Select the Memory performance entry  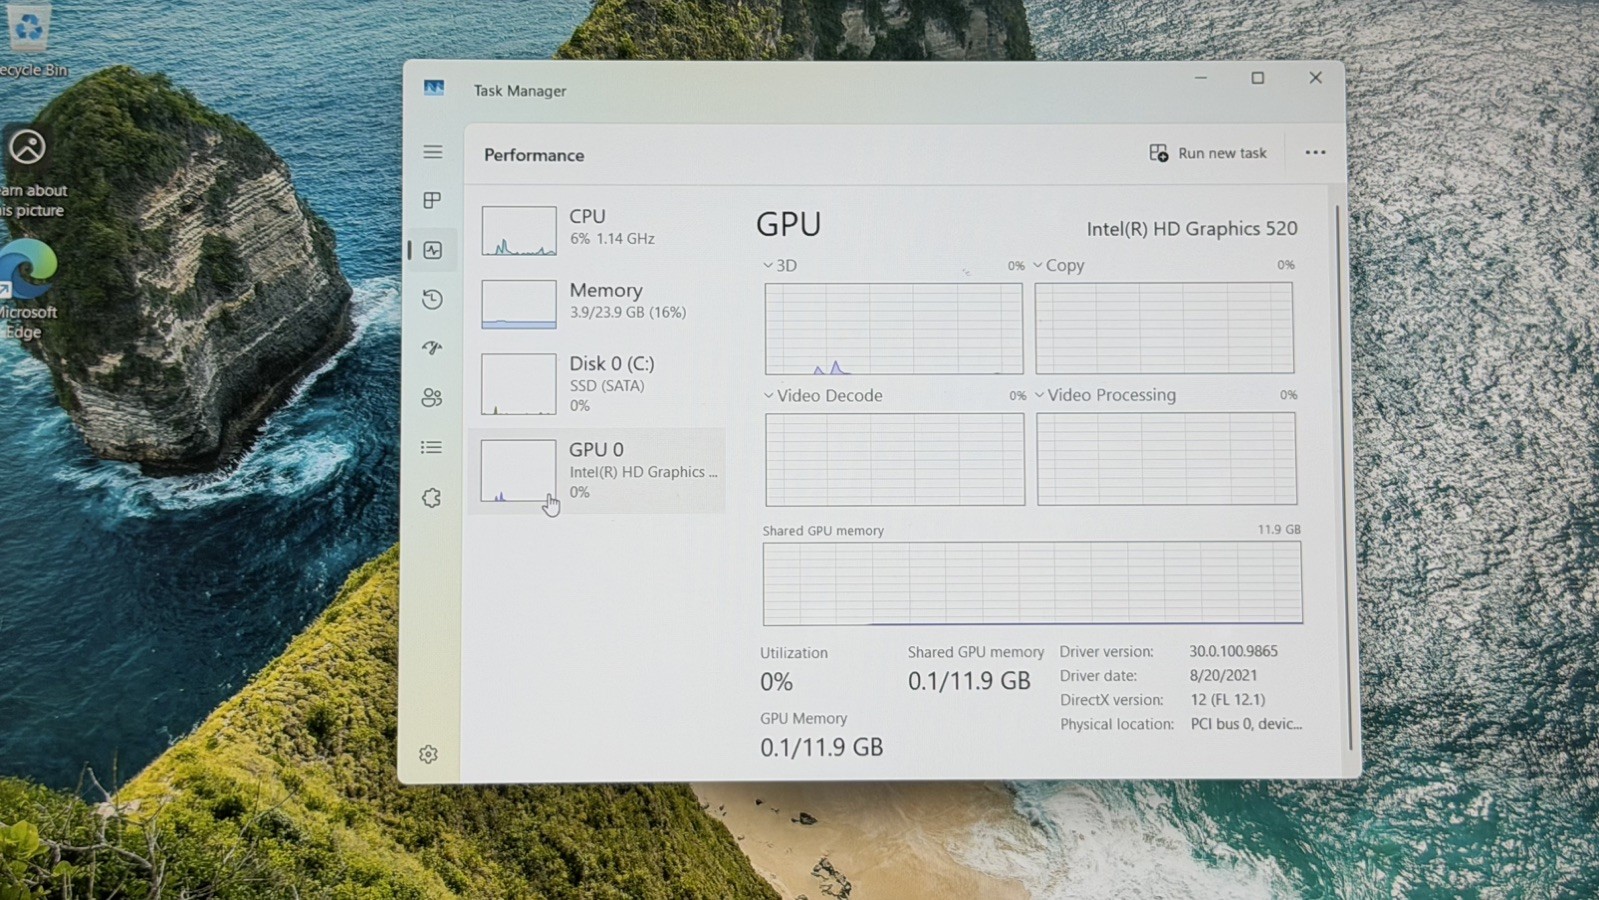pos(597,303)
